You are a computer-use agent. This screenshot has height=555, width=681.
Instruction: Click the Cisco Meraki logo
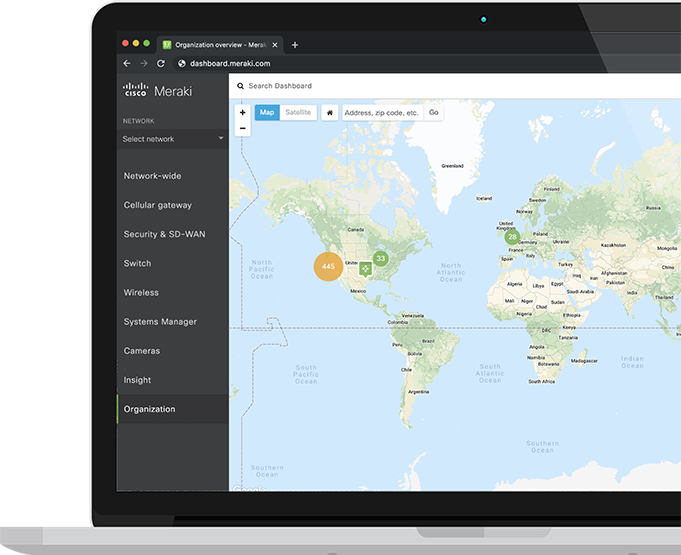click(157, 90)
